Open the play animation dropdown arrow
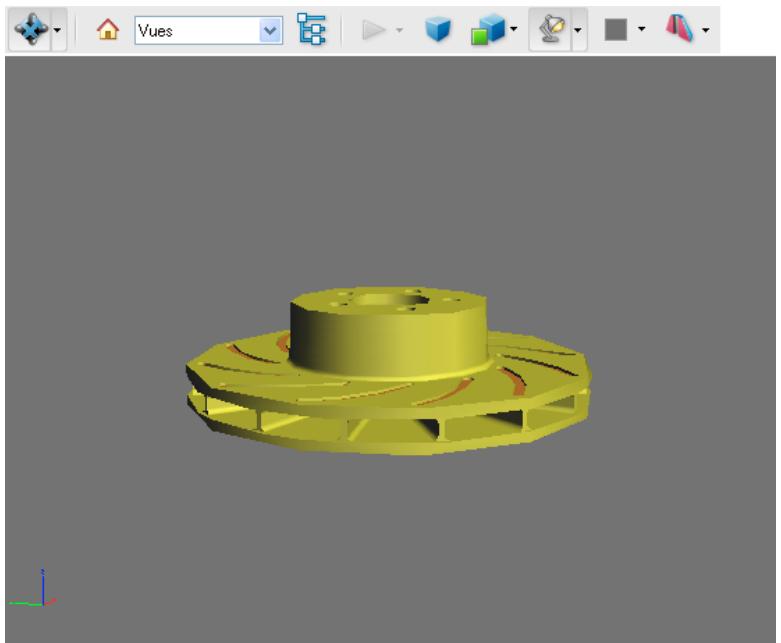 pos(399,30)
